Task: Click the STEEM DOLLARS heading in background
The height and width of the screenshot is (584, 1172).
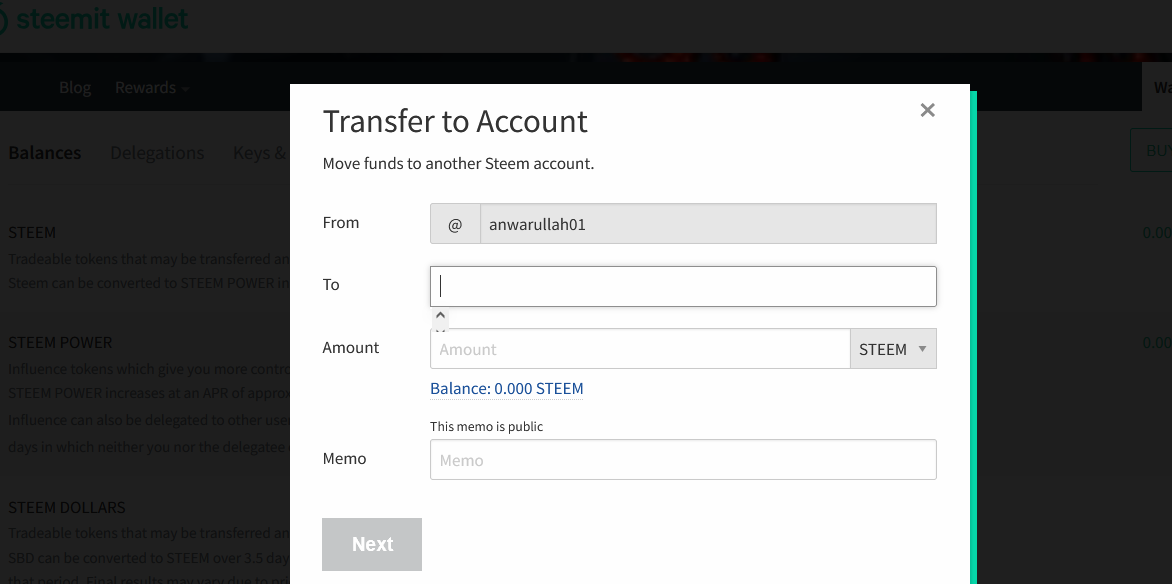Action: pyautogui.click(x=67, y=507)
